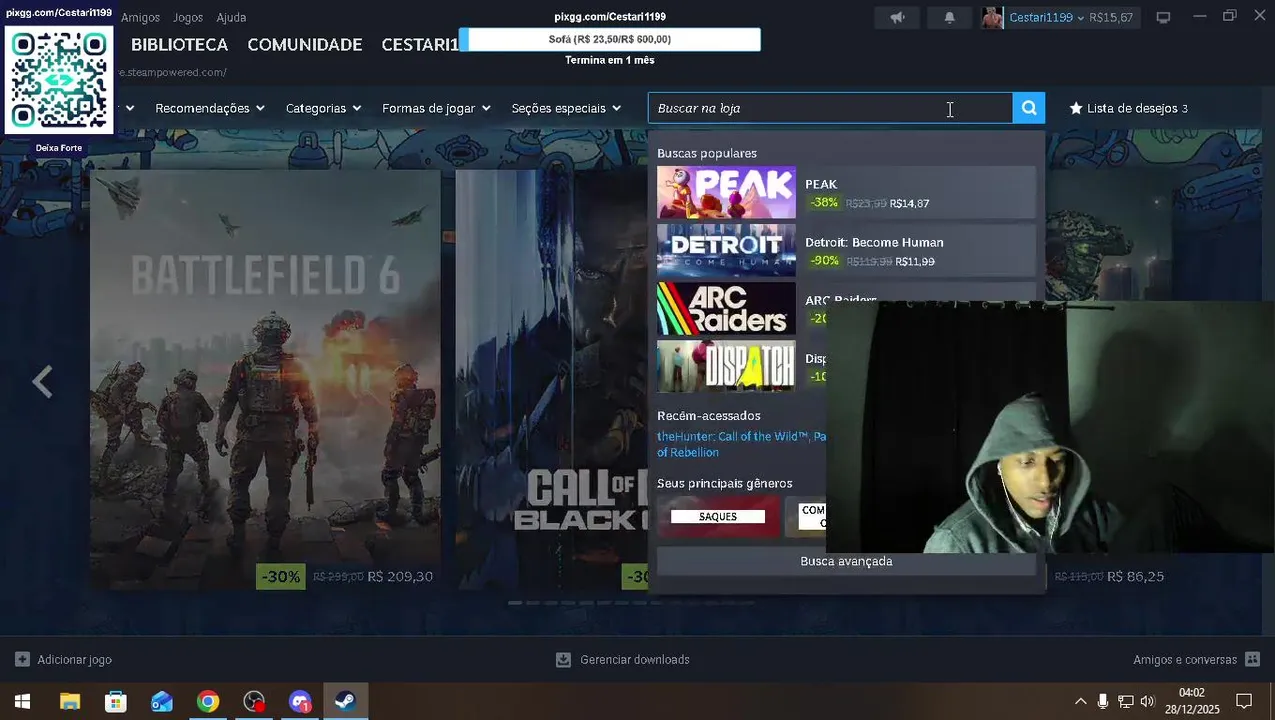
Task: Click the wallet balance R$15,67
Action: tap(1111, 17)
